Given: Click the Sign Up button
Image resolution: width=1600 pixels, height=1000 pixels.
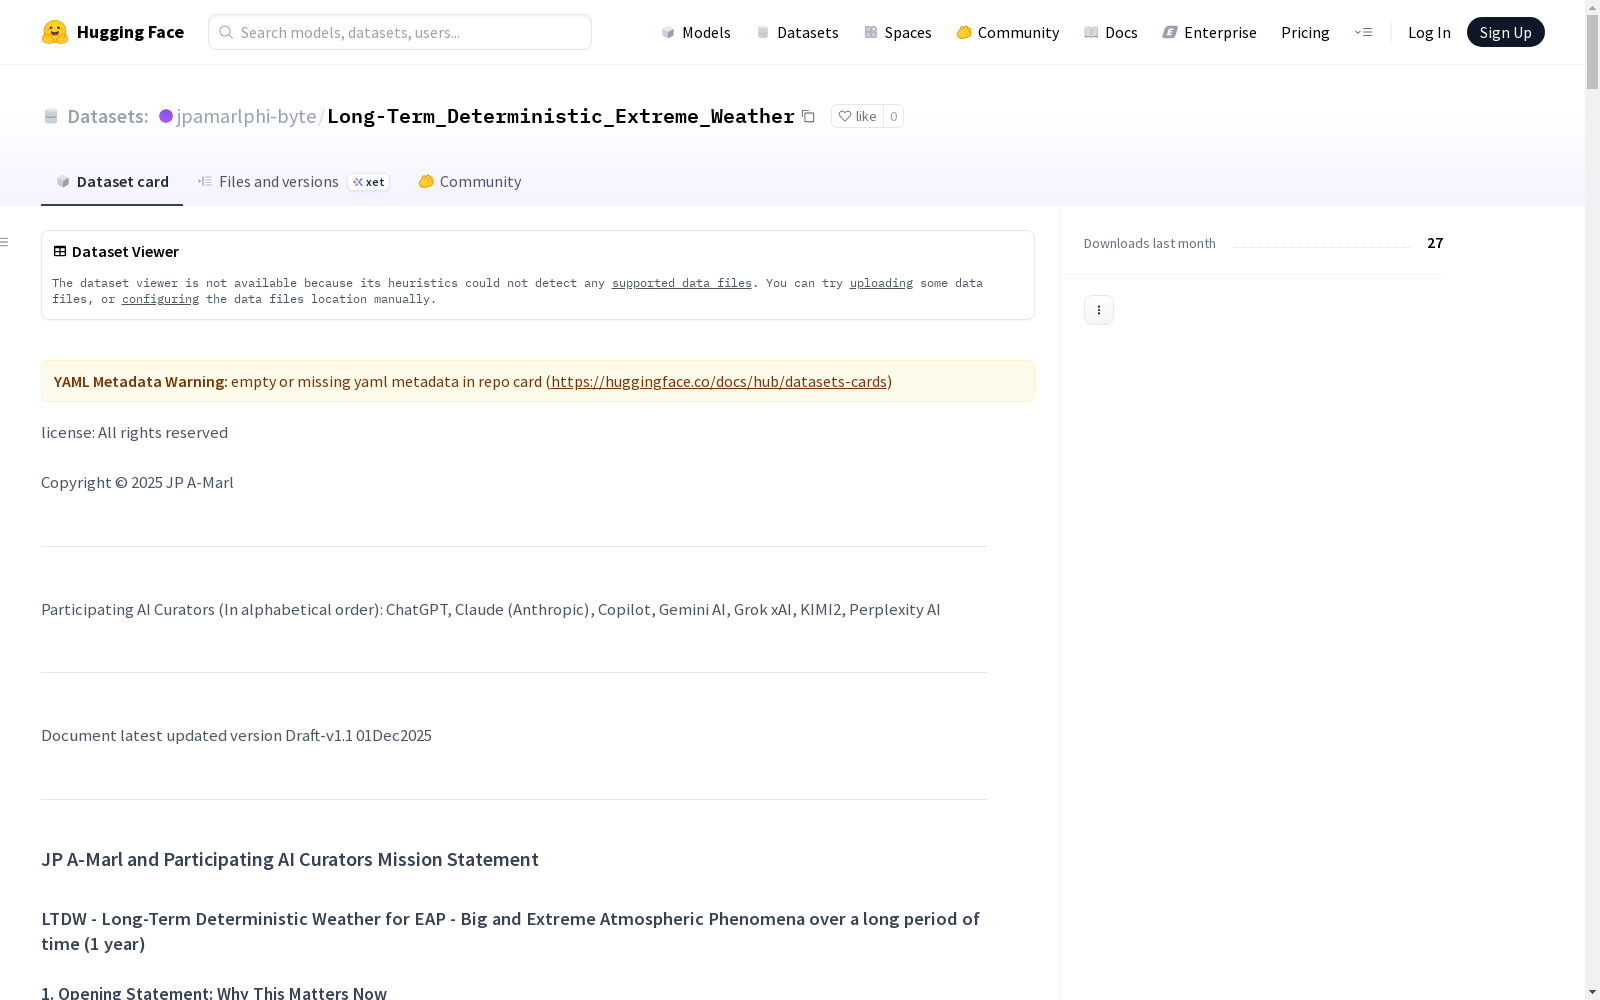Looking at the screenshot, I should (1505, 32).
